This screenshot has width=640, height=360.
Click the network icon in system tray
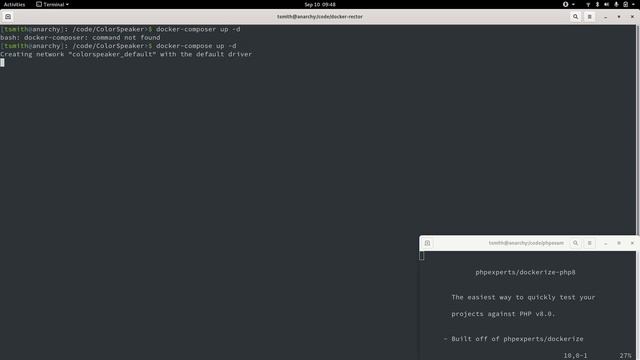[x=588, y=4]
